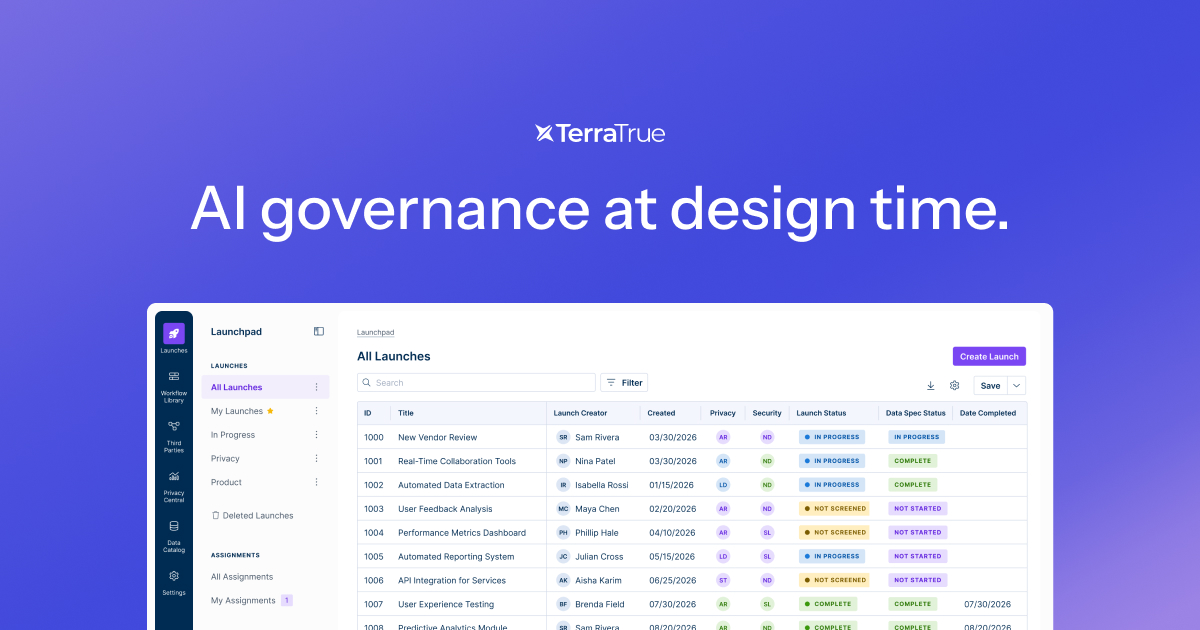Click Isabella Rossi's IR avatar
The width and height of the screenshot is (1200, 630).
click(563, 485)
